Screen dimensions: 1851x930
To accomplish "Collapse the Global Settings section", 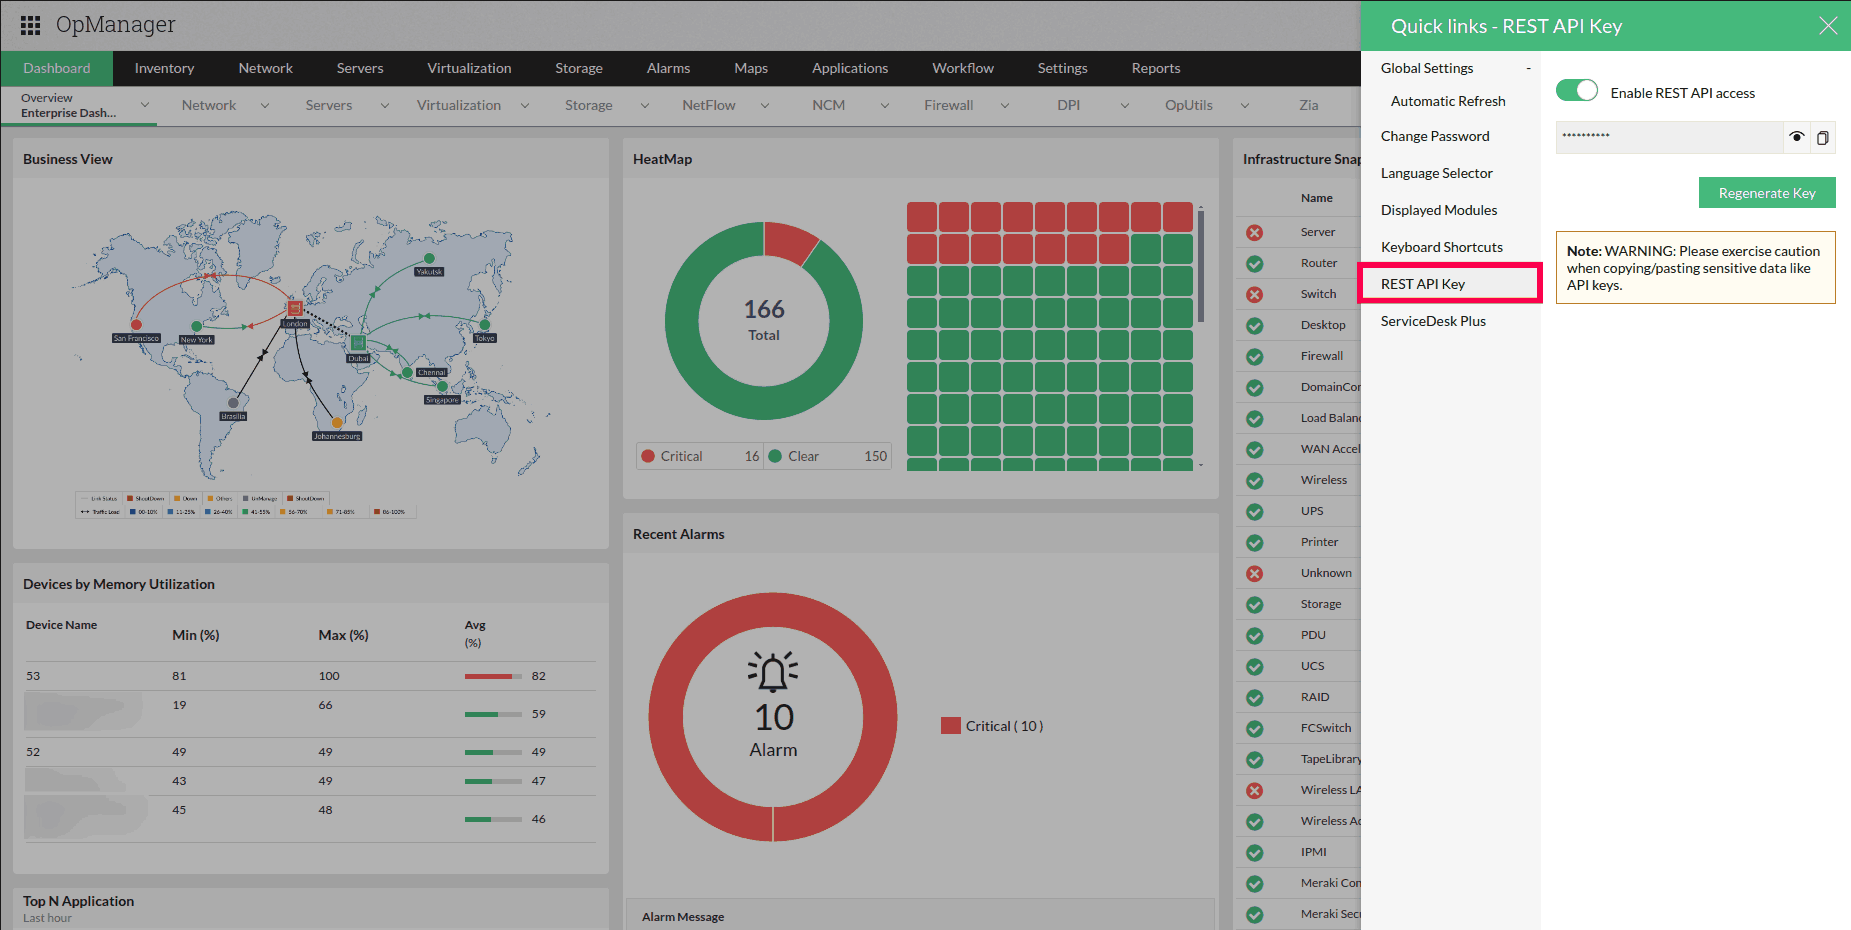I will coord(1528,68).
